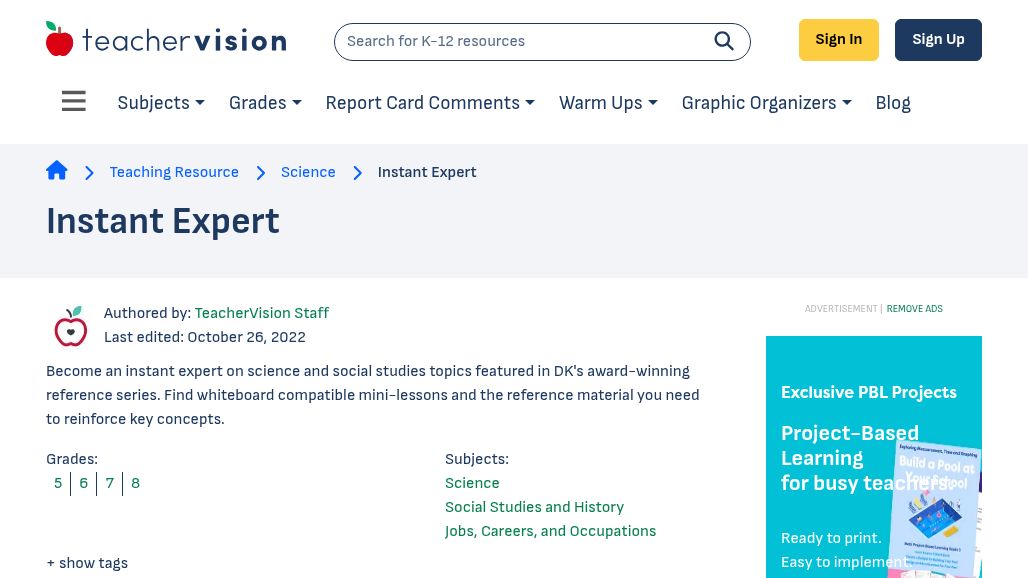Select grade 5 link
Screen dimensions: 1028x578
[x=58, y=483]
